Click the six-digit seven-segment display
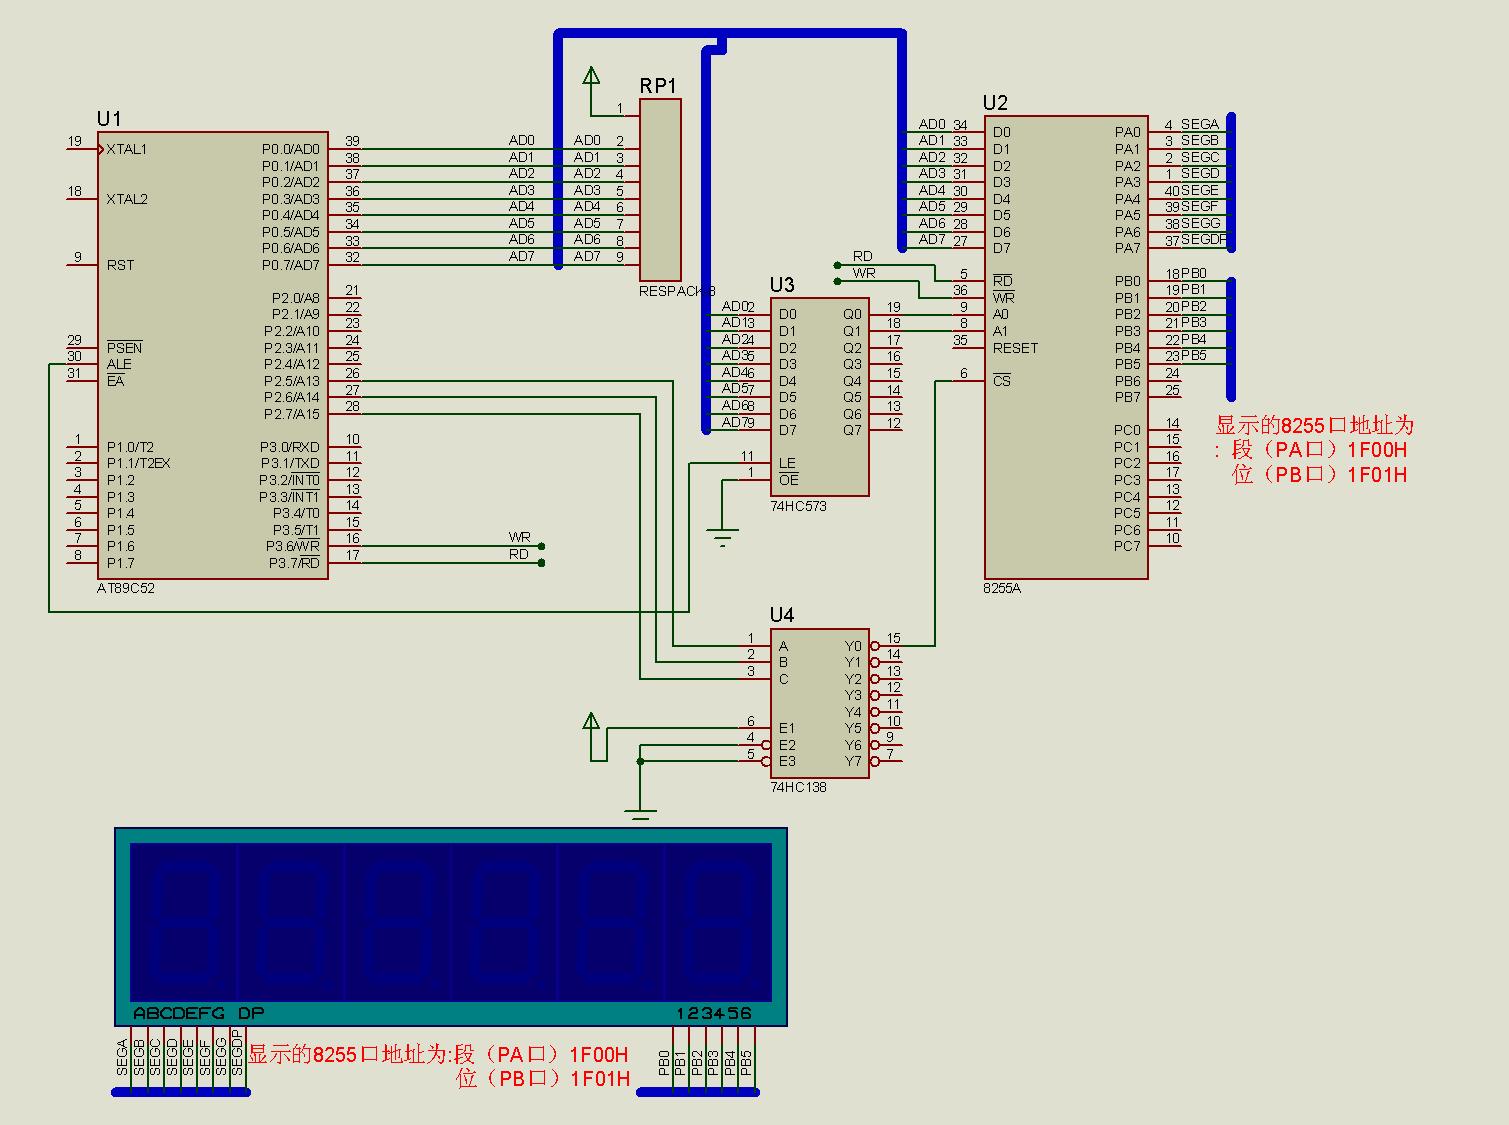 click(x=451, y=925)
